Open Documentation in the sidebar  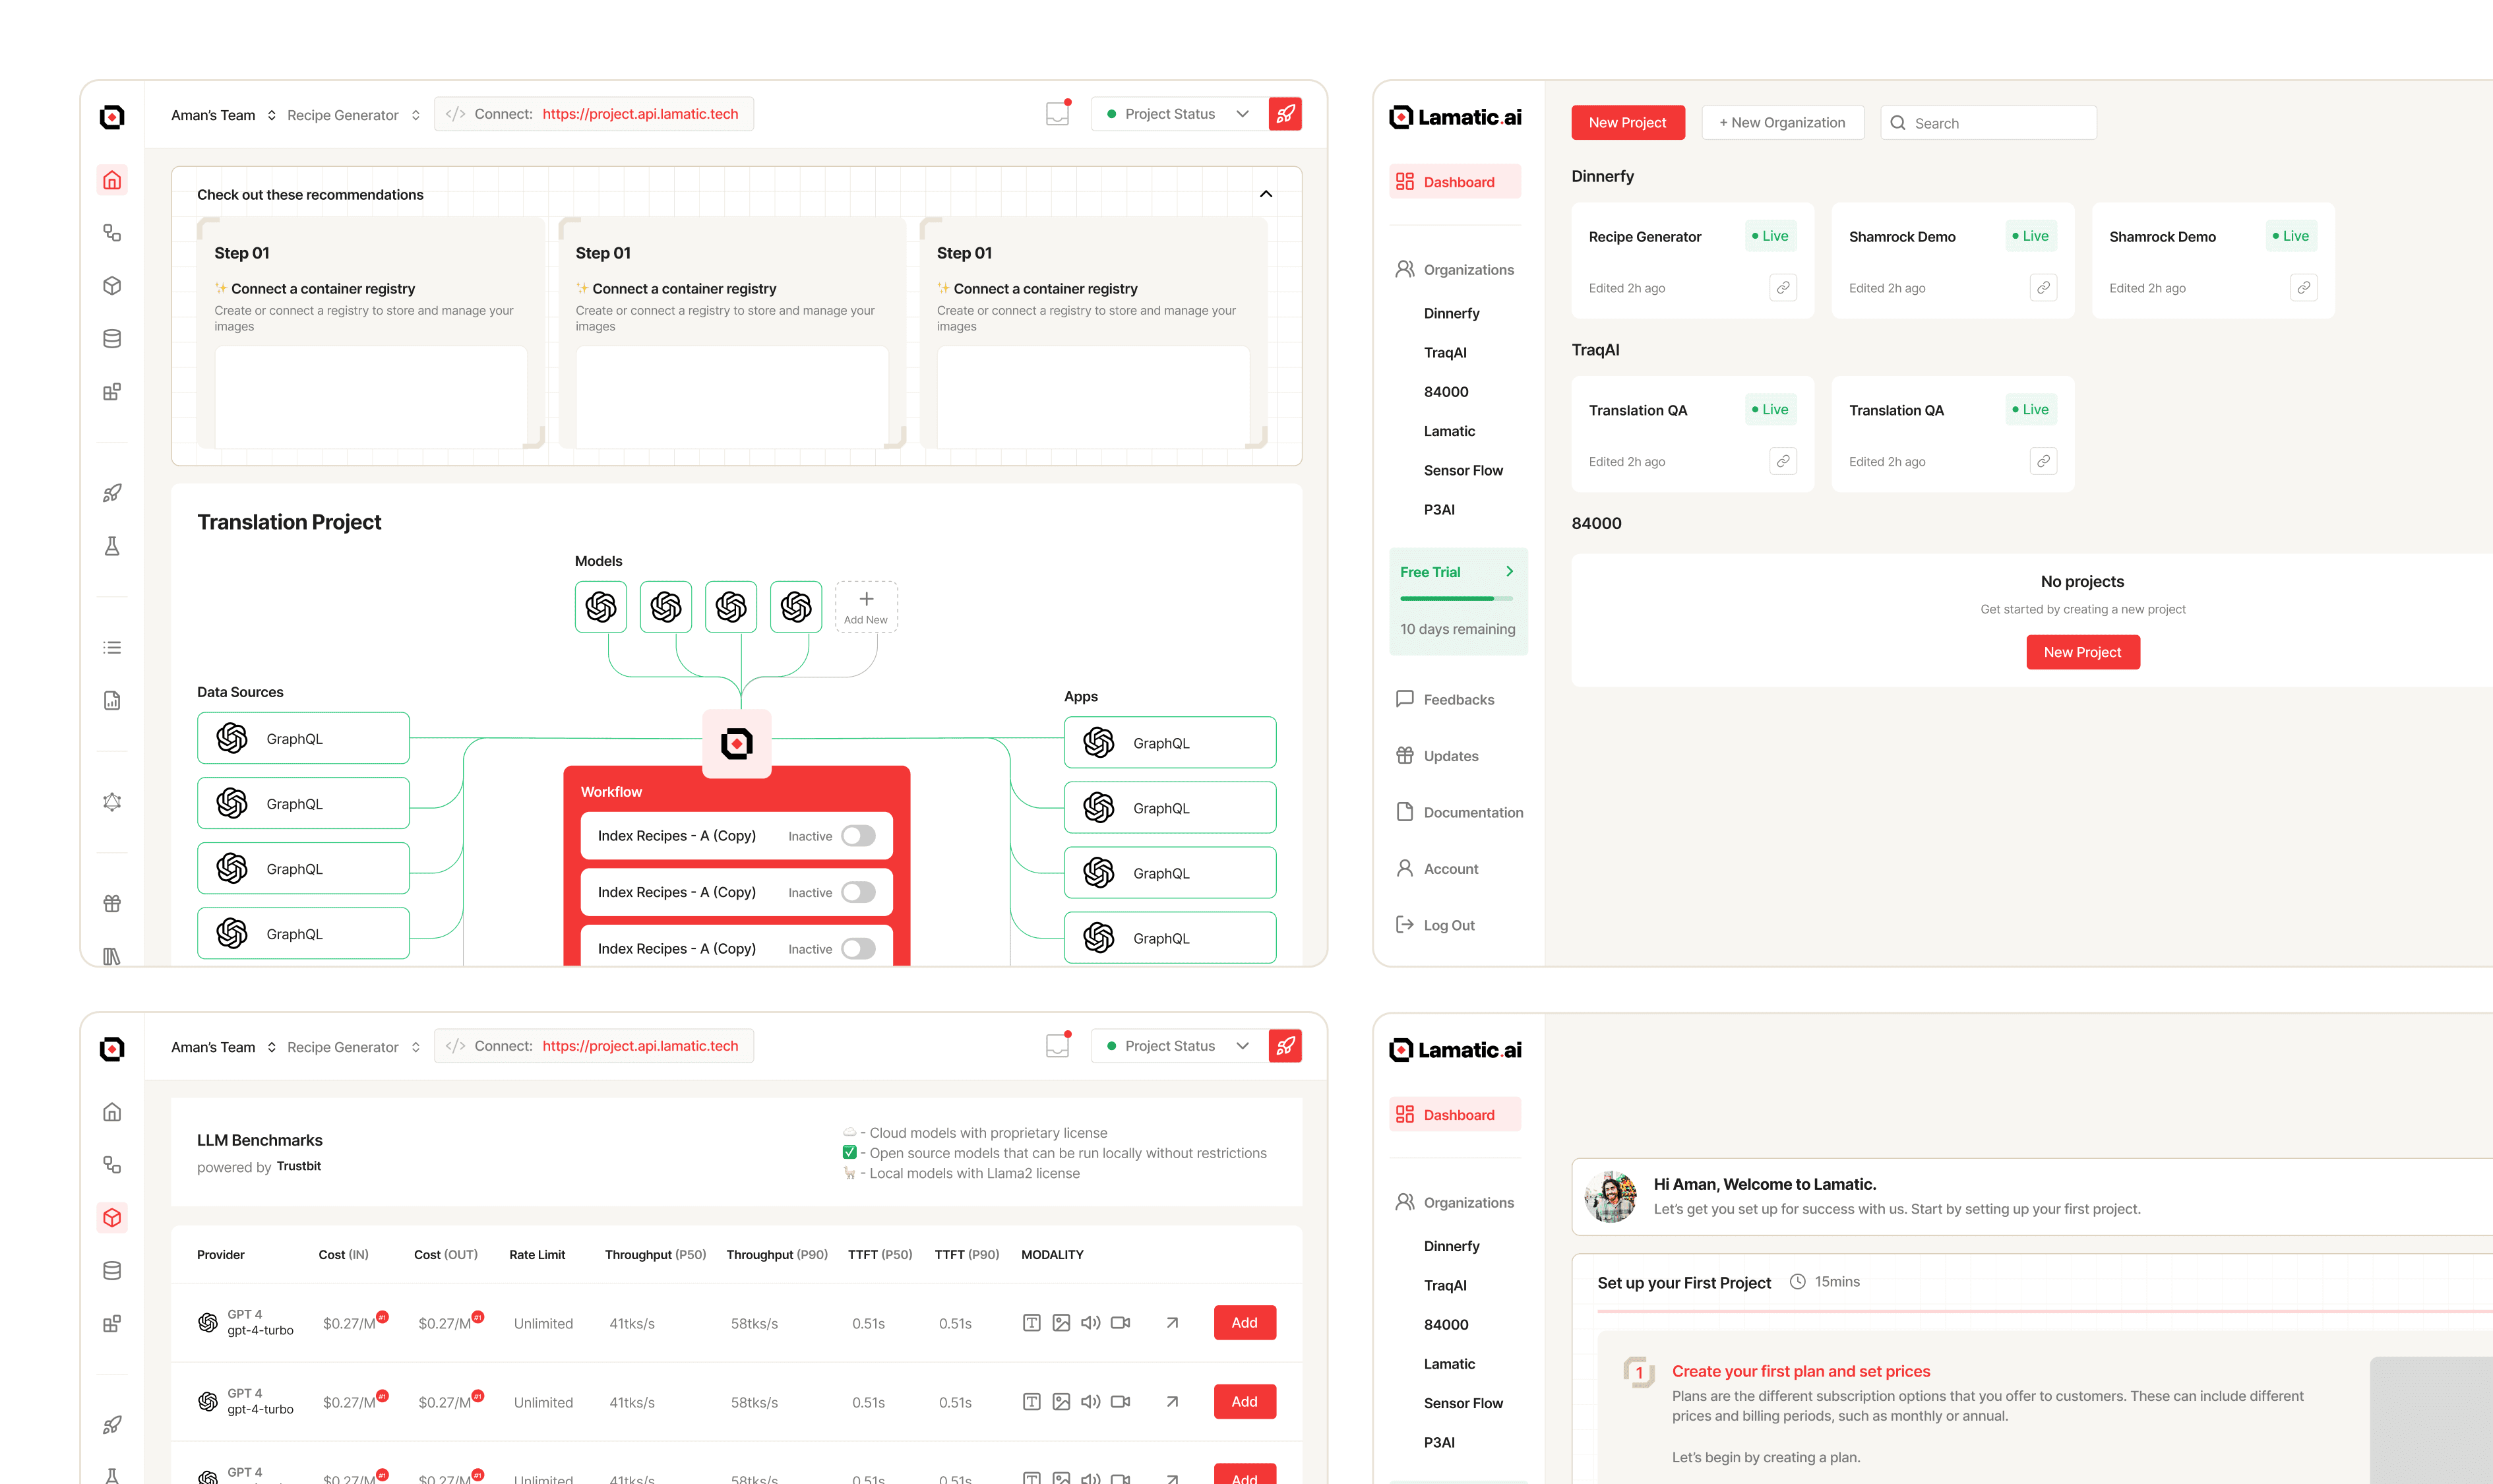pos(1459,813)
